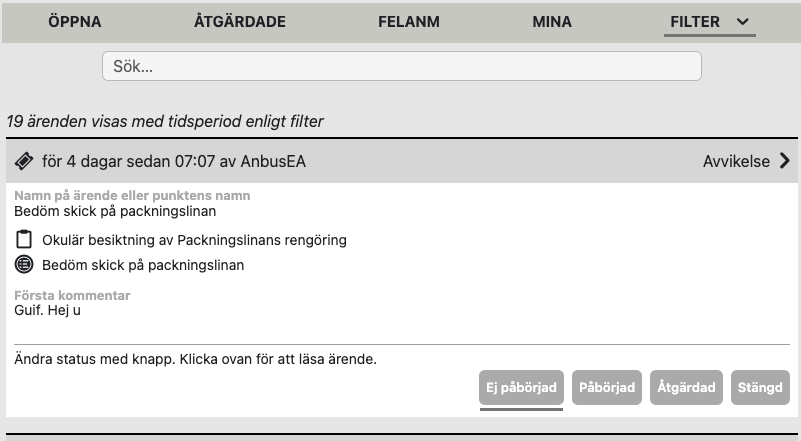Click the globe icon beside Bedöm skick
The width and height of the screenshot is (801, 441).
pyautogui.click(x=25, y=265)
